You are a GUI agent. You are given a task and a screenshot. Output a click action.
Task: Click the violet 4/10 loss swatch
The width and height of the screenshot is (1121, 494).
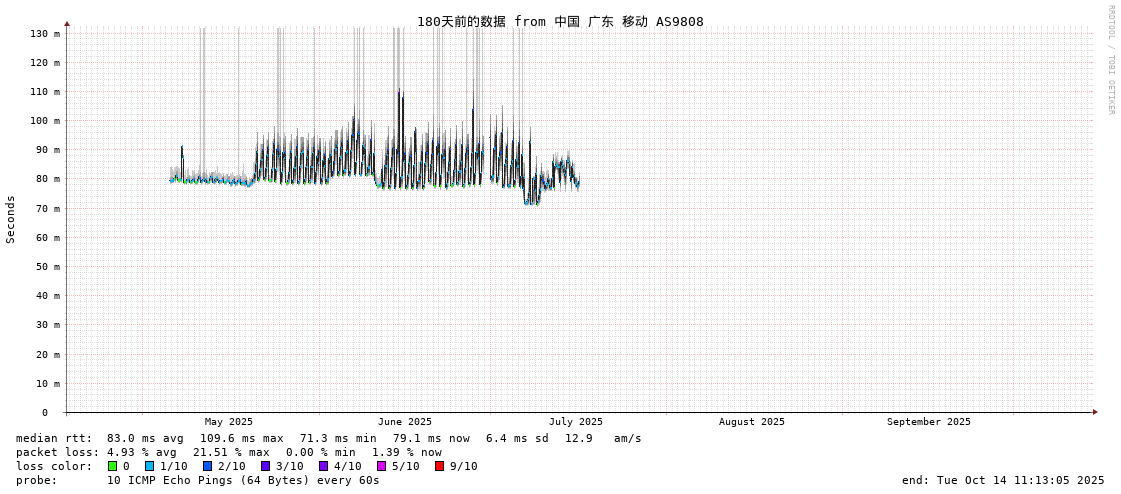pyautogui.click(x=323, y=466)
